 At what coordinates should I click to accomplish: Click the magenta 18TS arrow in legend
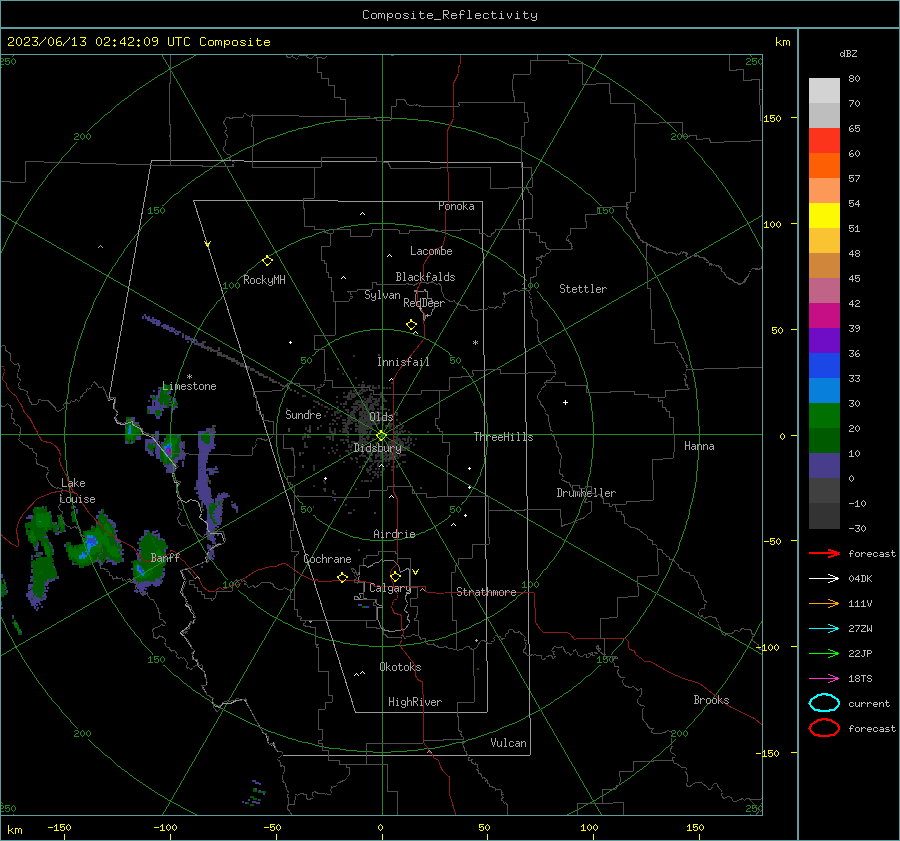pyautogui.click(x=824, y=679)
